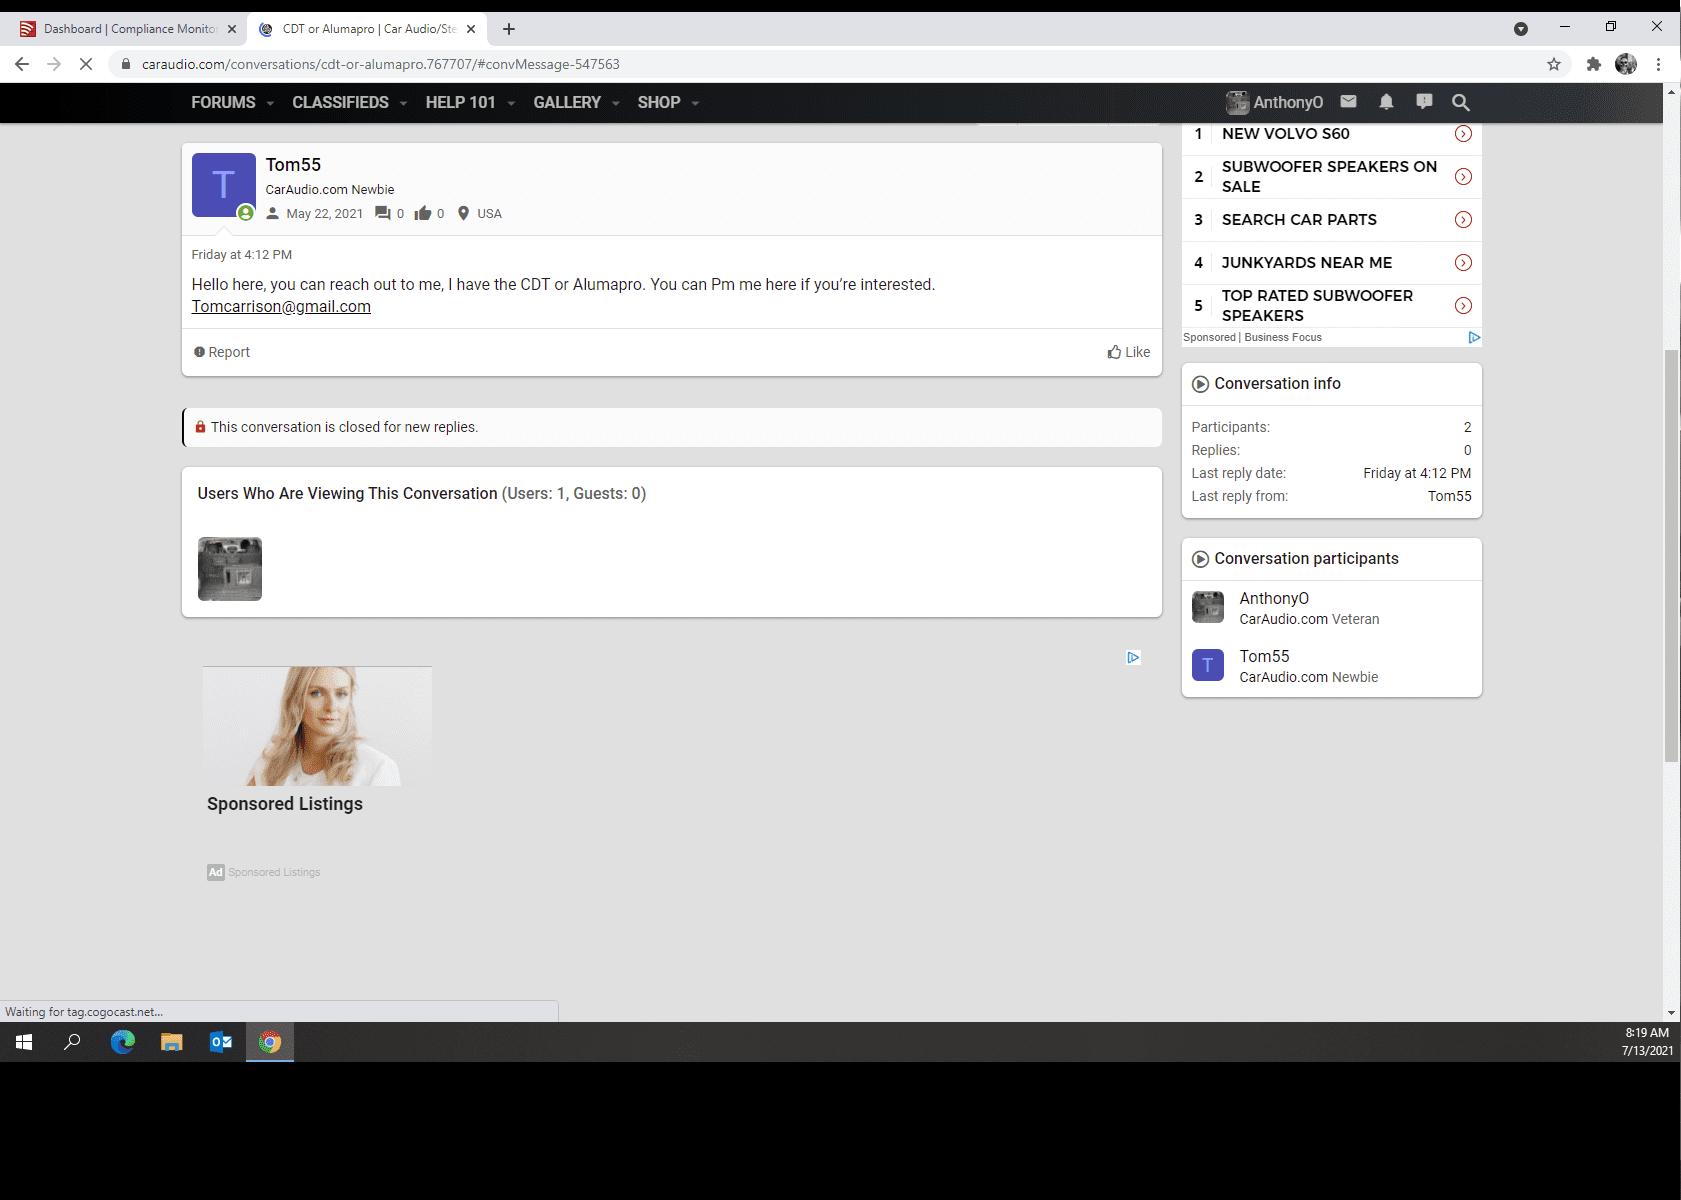Stop page loading with the X button

pos(86,64)
